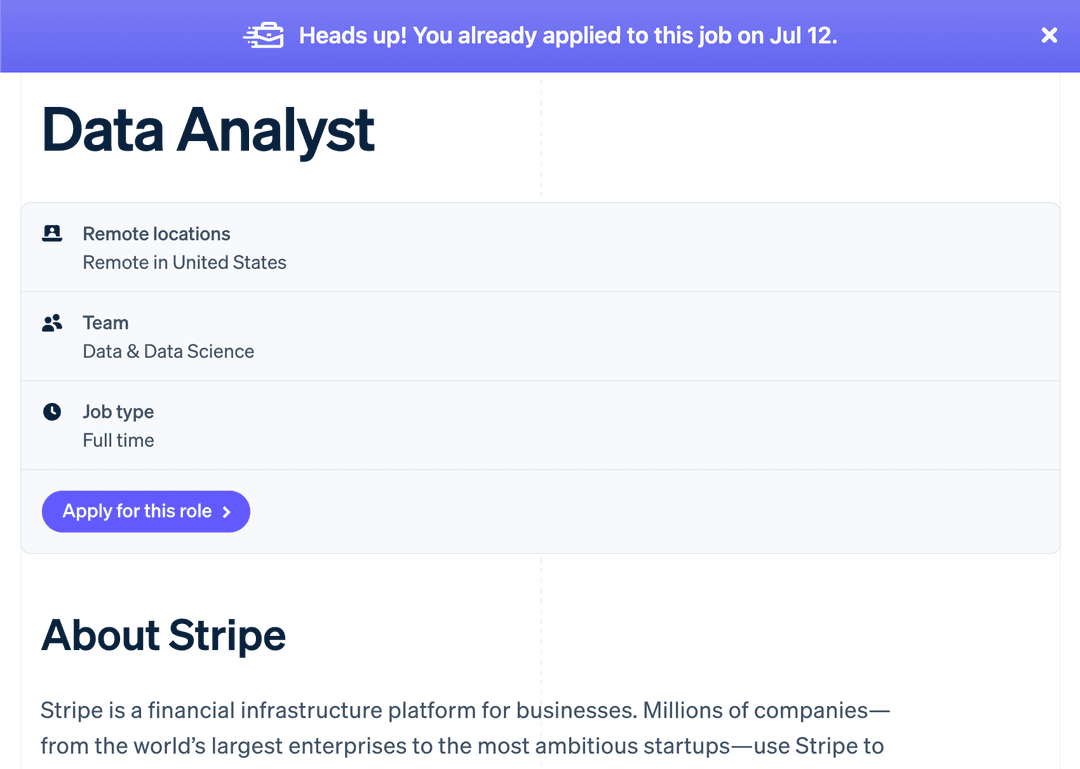1080x769 pixels.
Task: Click the Apply for this role button
Action: tap(146, 511)
